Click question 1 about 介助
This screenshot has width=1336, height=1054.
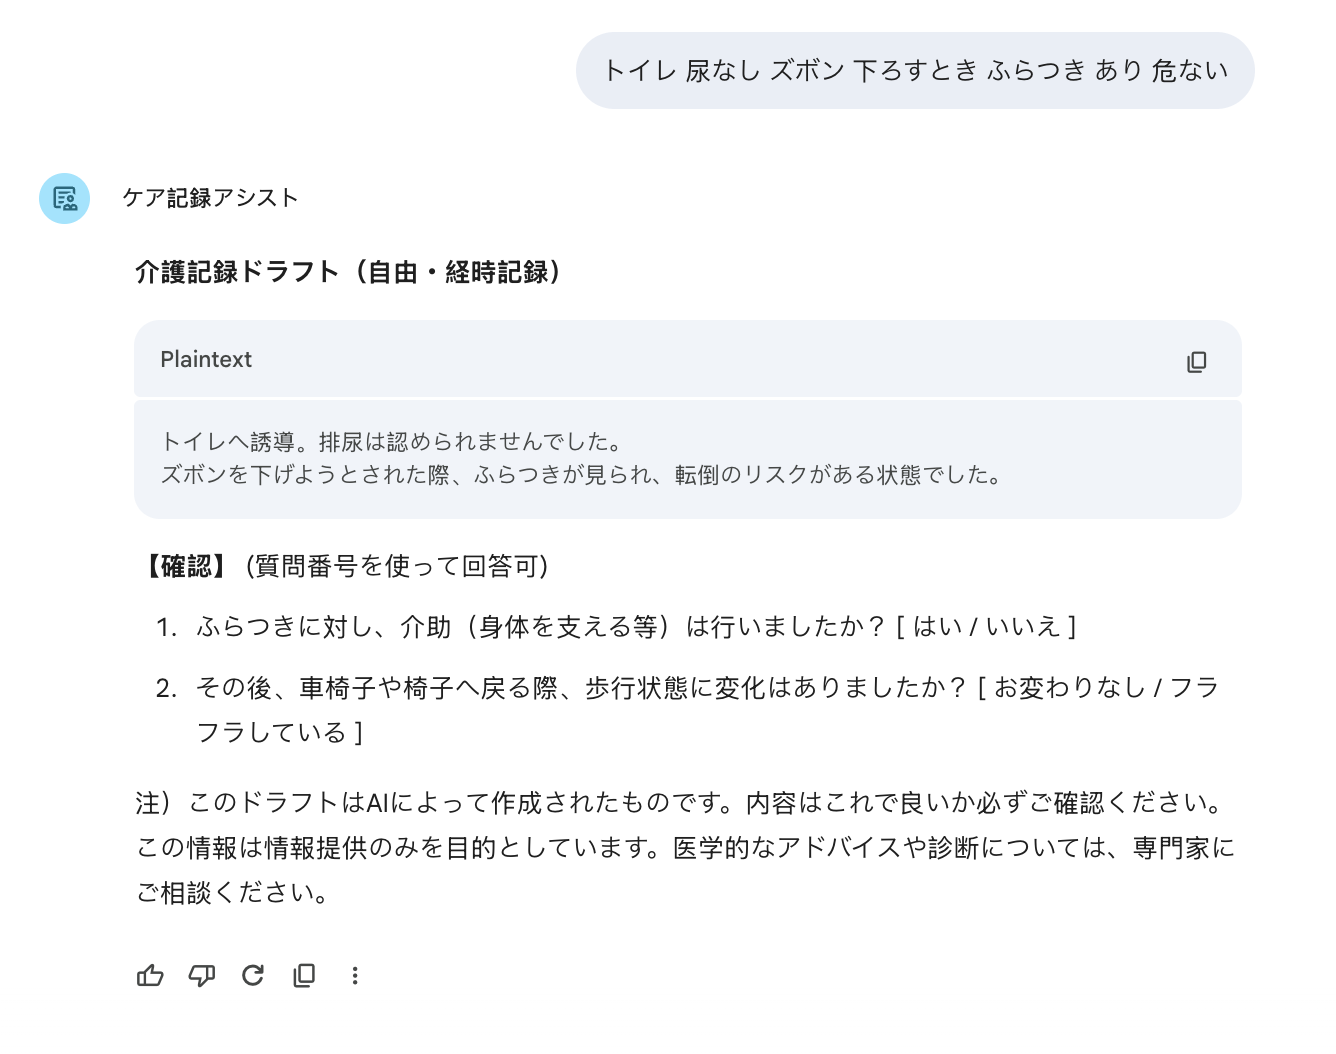[x=540, y=627]
